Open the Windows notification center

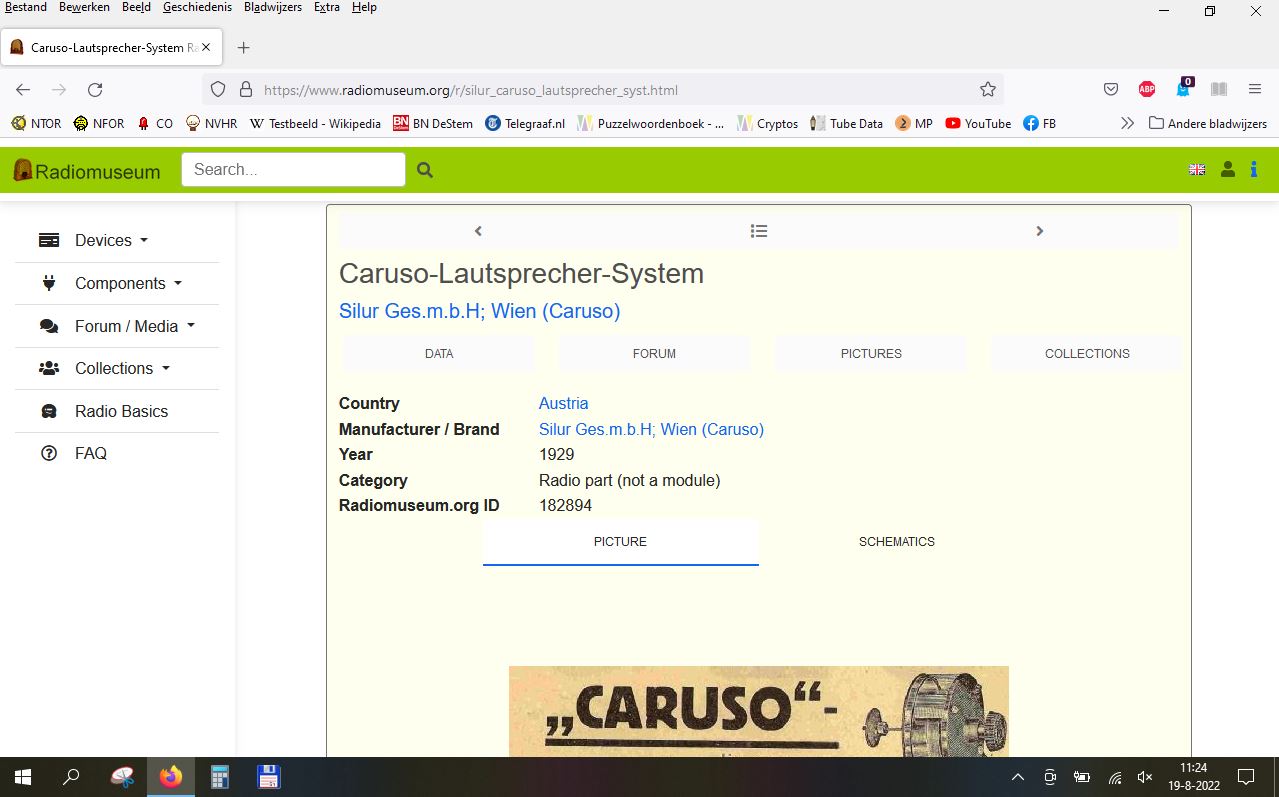[x=1246, y=777]
